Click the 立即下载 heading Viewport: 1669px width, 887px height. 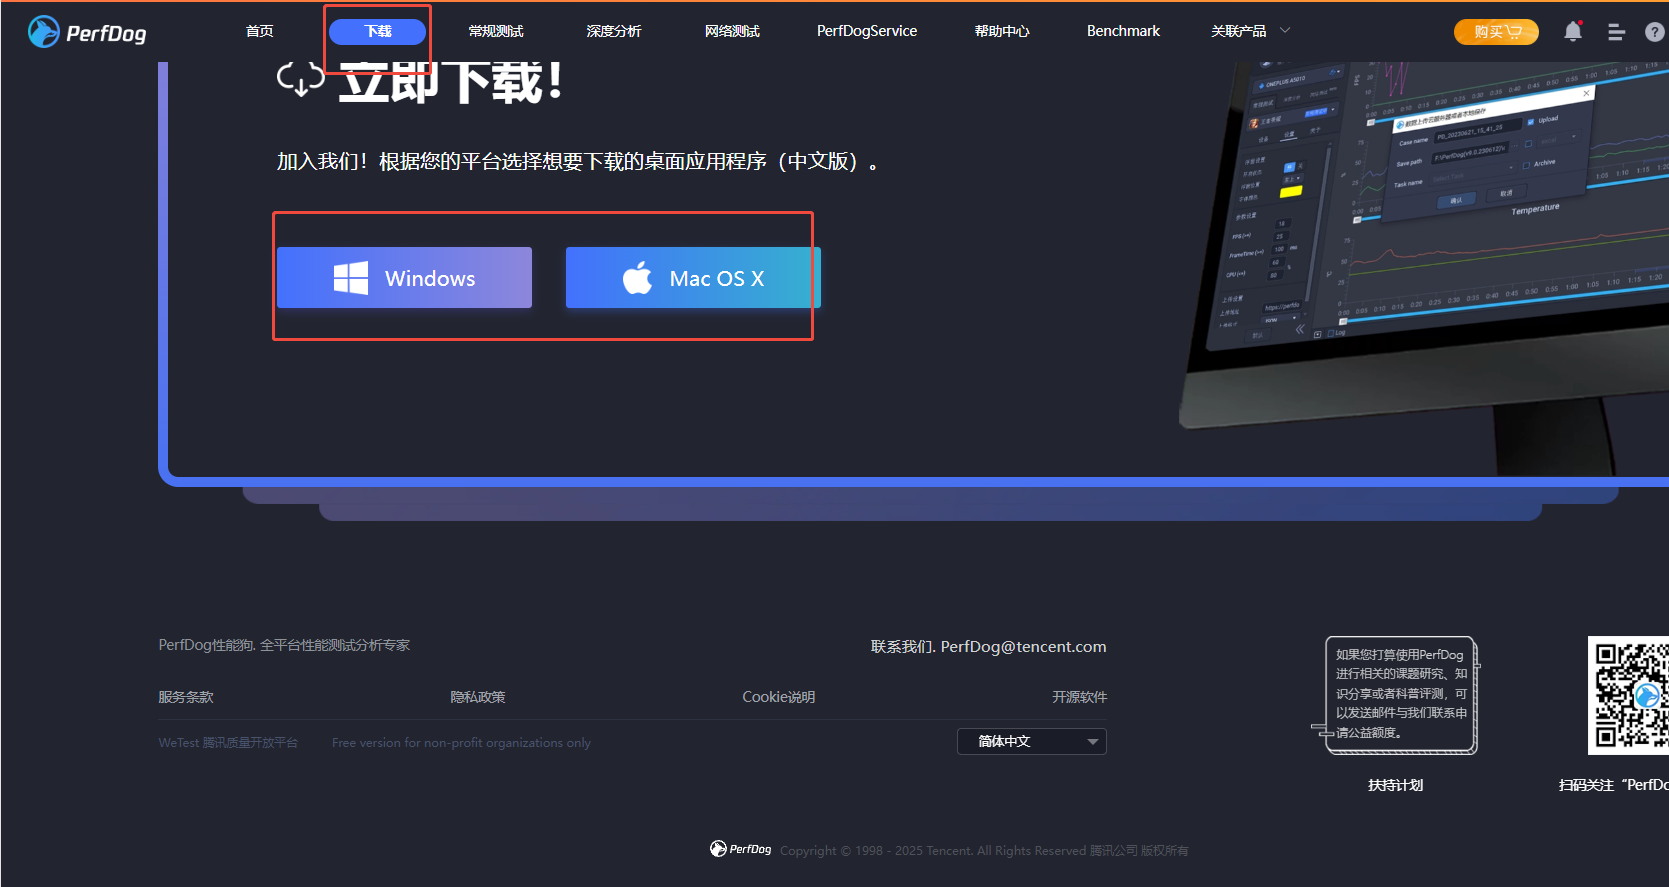pyautogui.click(x=450, y=82)
